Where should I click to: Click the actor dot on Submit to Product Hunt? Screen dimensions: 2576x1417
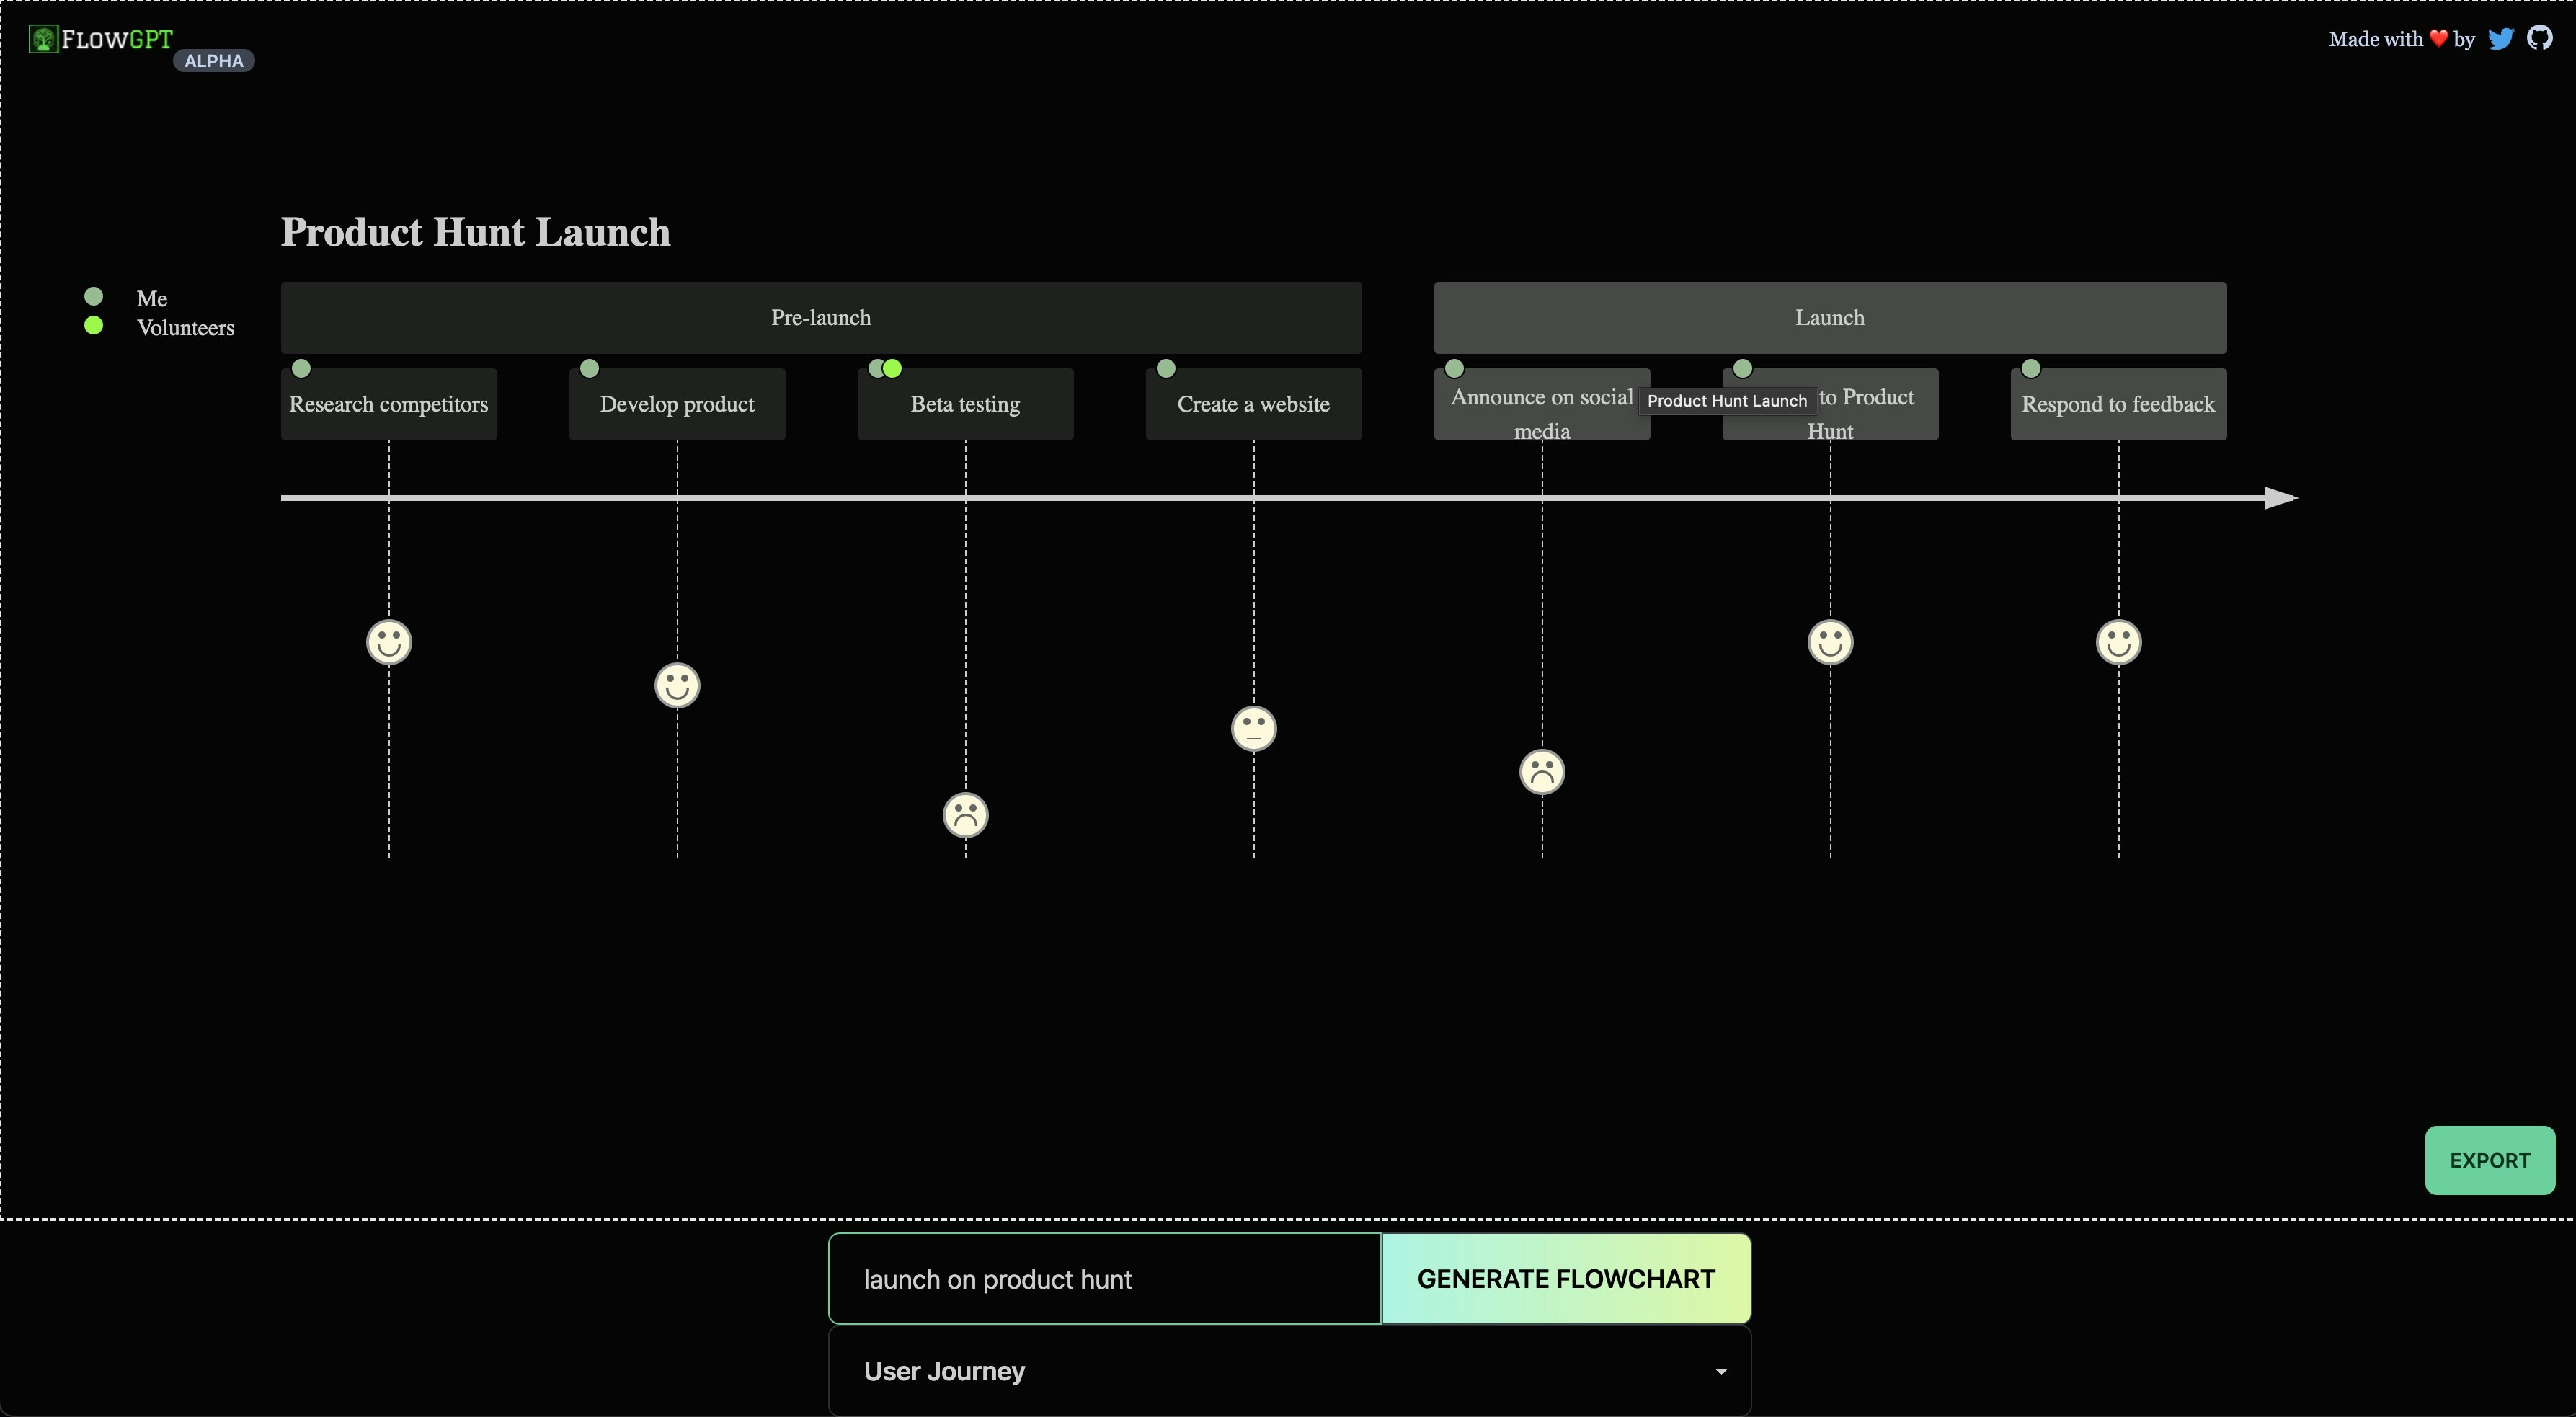coord(1742,368)
